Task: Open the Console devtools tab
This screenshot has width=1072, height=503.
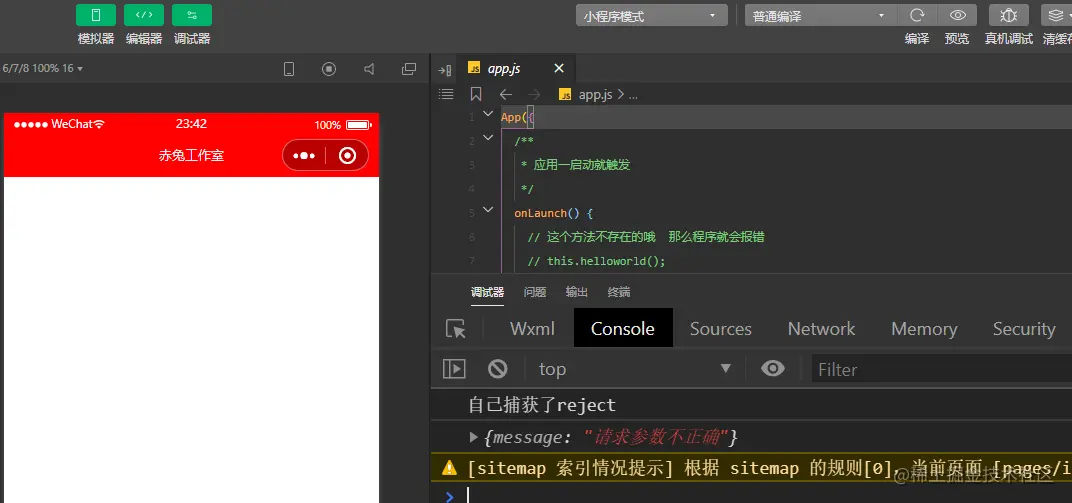Action: click(x=623, y=329)
